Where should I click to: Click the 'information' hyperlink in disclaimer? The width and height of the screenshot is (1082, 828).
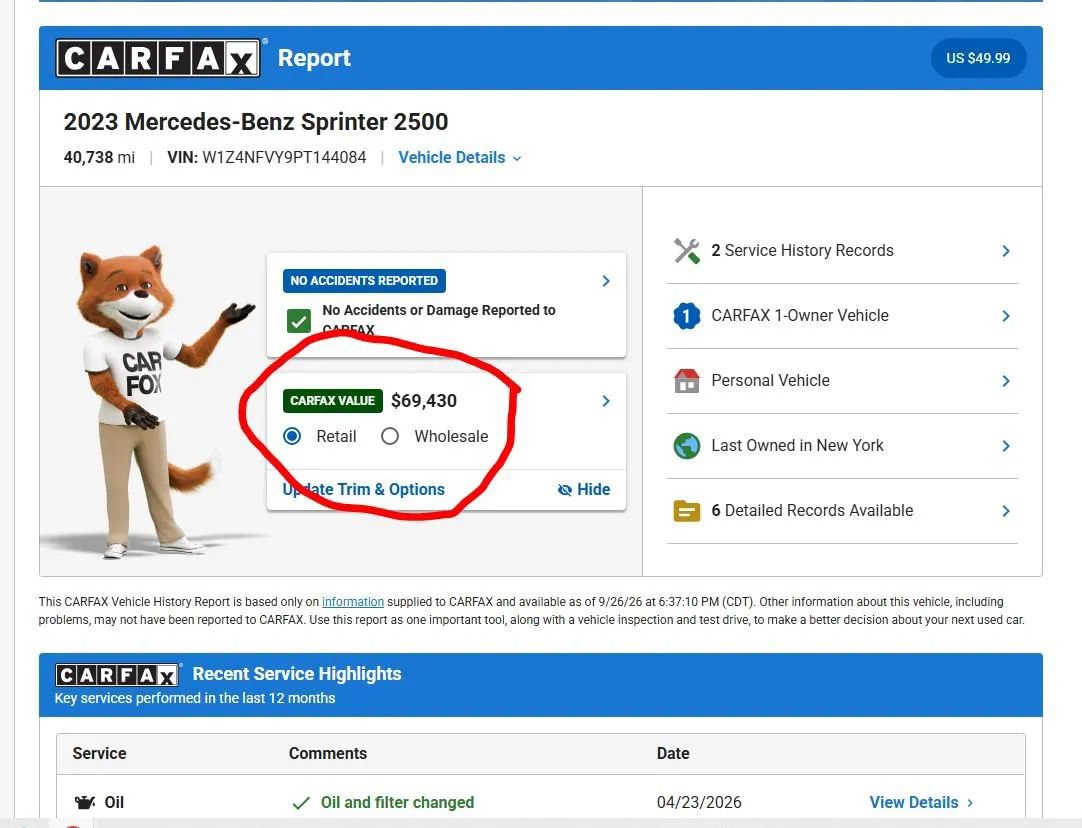353,602
